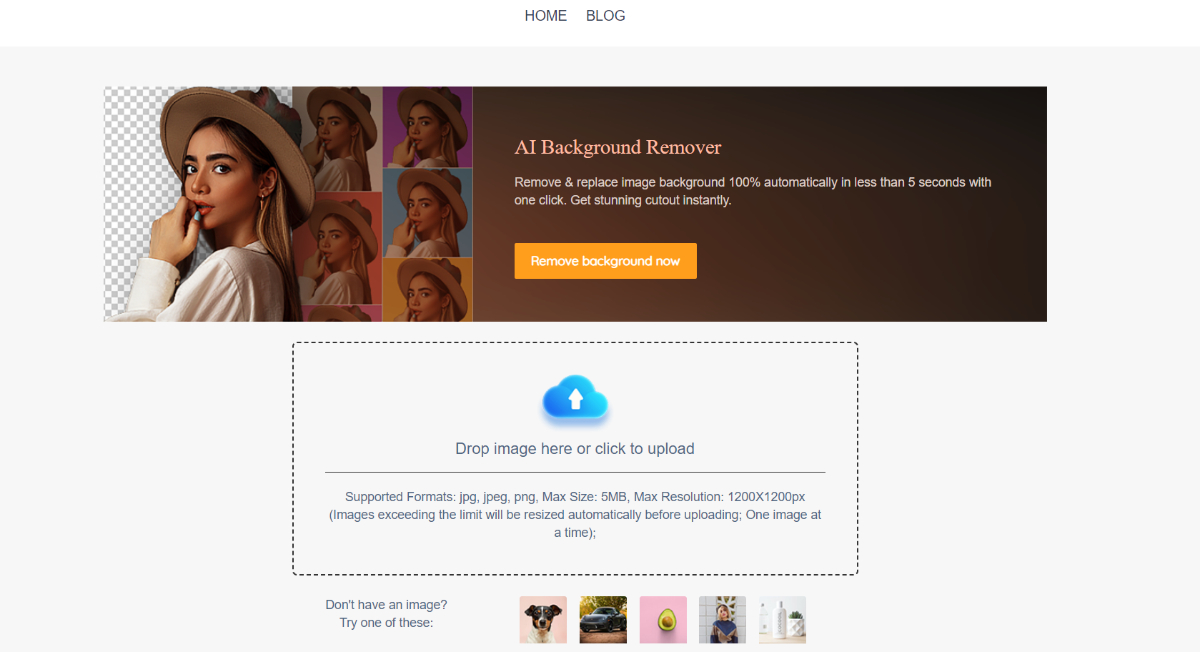The height and width of the screenshot is (652, 1200).
Task: Click the Drop image here upload text
Action: (x=575, y=448)
